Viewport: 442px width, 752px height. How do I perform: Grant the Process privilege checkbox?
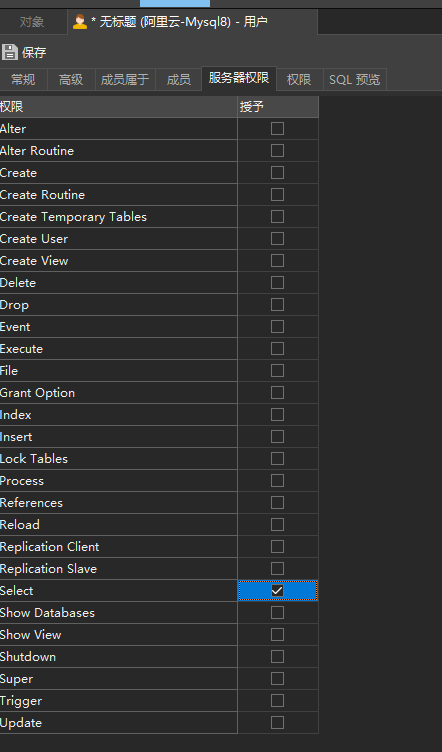pyautogui.click(x=277, y=481)
